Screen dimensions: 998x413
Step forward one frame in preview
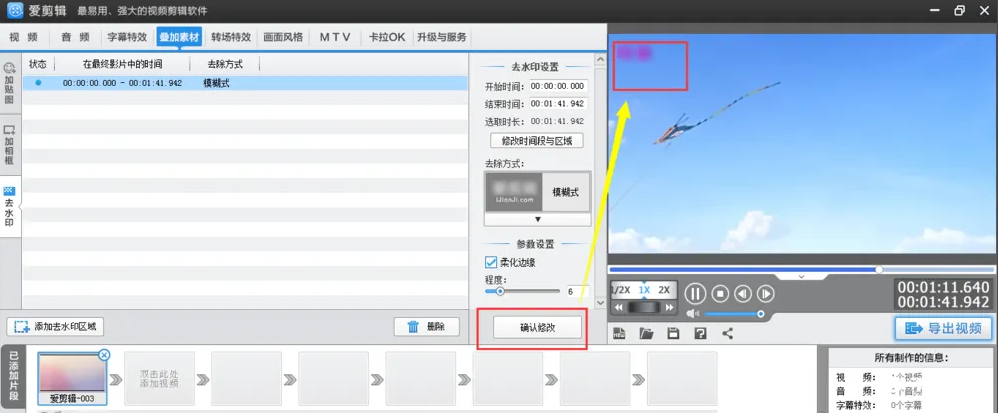[766, 293]
